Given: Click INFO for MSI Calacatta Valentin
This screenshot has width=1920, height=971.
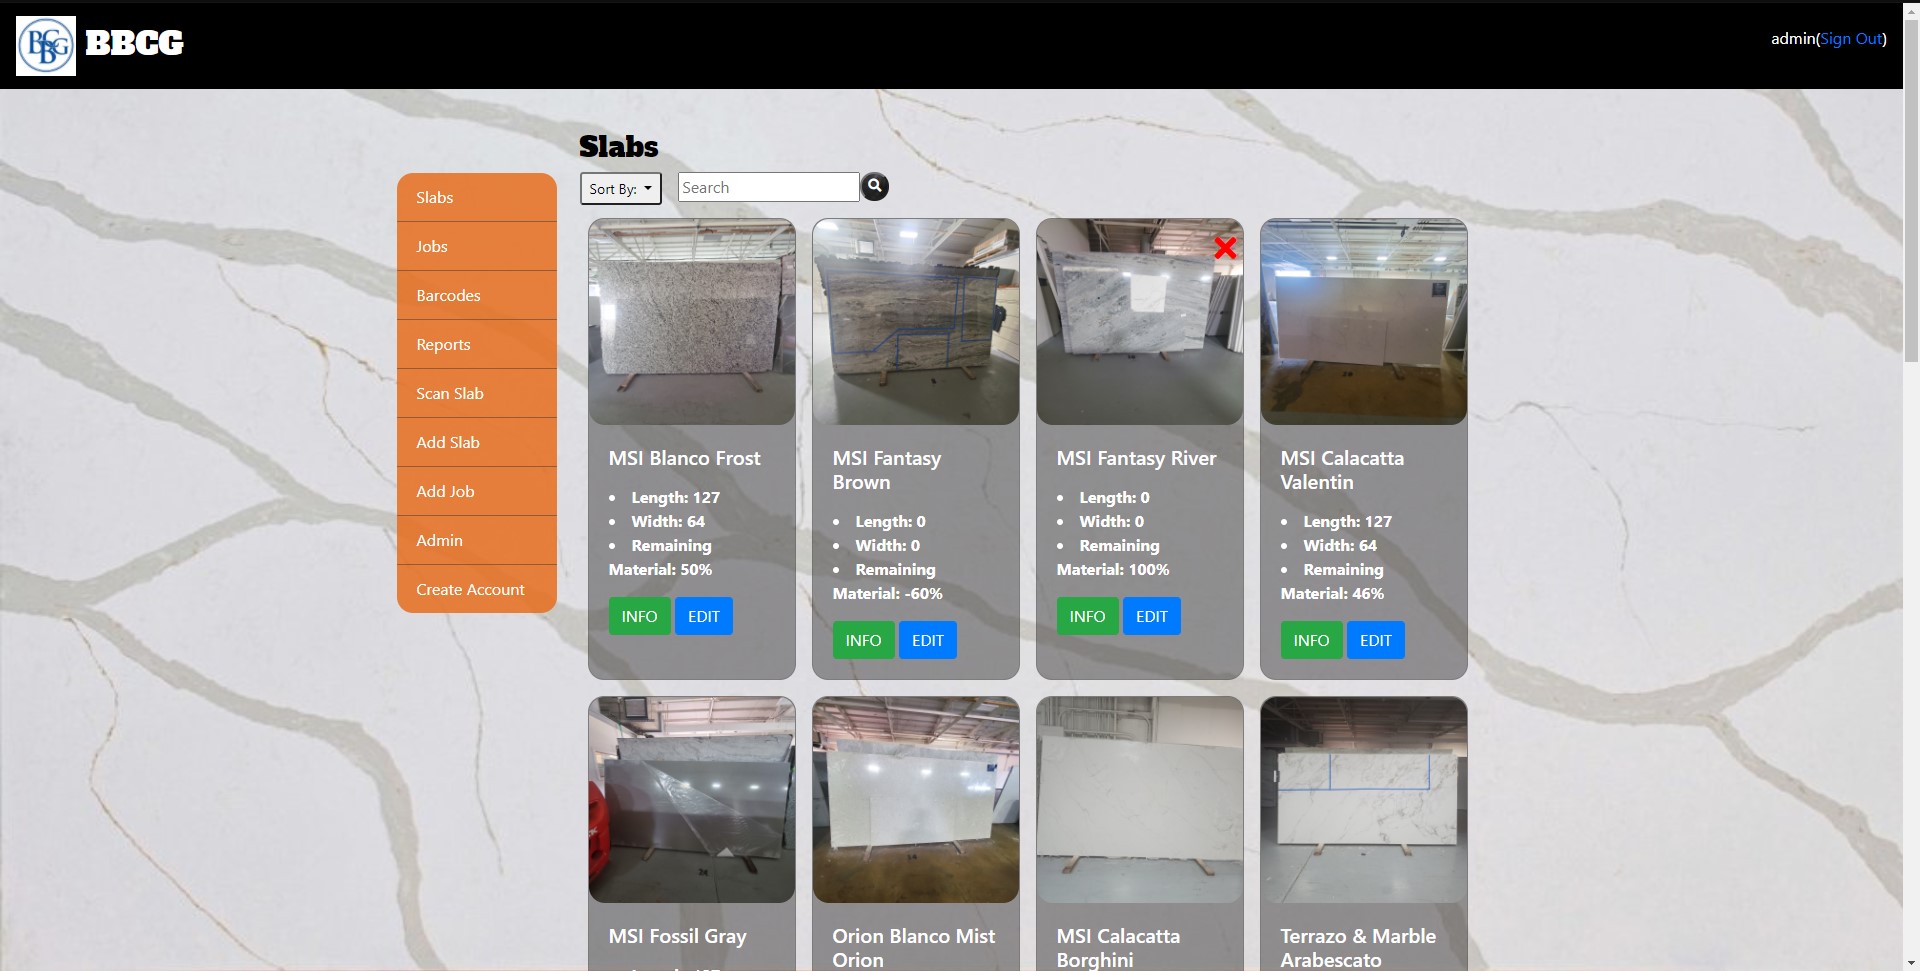Looking at the screenshot, I should pos(1311,640).
